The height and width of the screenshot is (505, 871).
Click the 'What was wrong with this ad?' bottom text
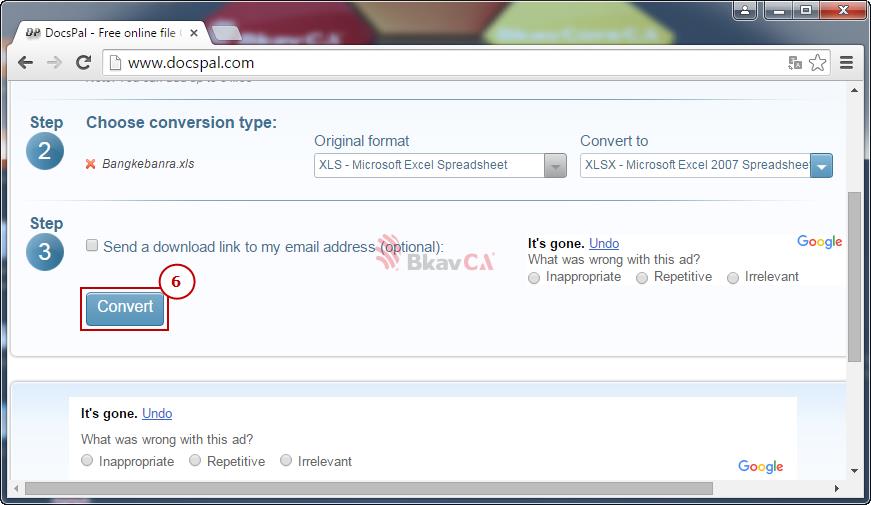[x=167, y=439]
